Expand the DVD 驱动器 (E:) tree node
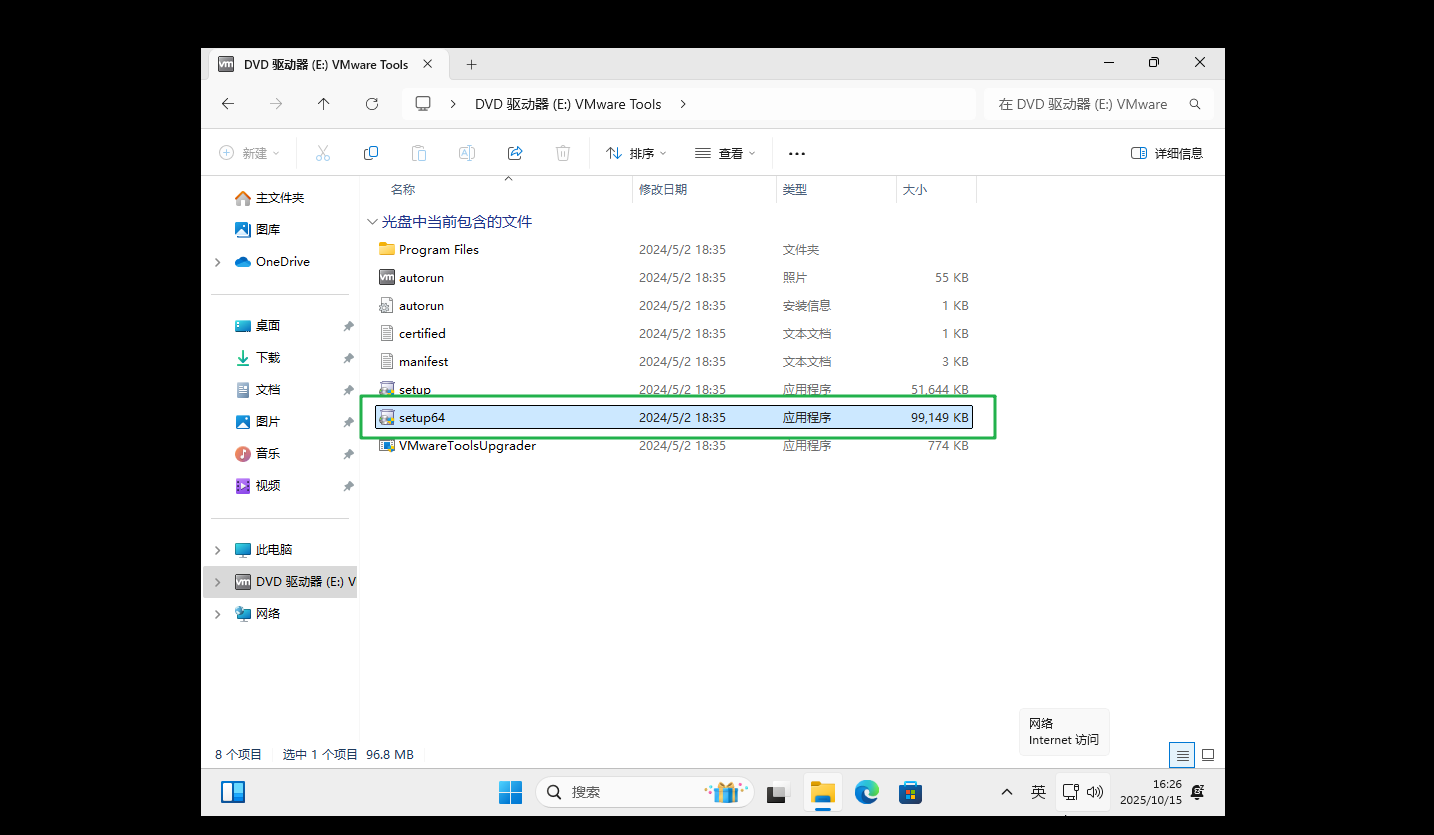The width and height of the screenshot is (1434, 835). (218, 582)
